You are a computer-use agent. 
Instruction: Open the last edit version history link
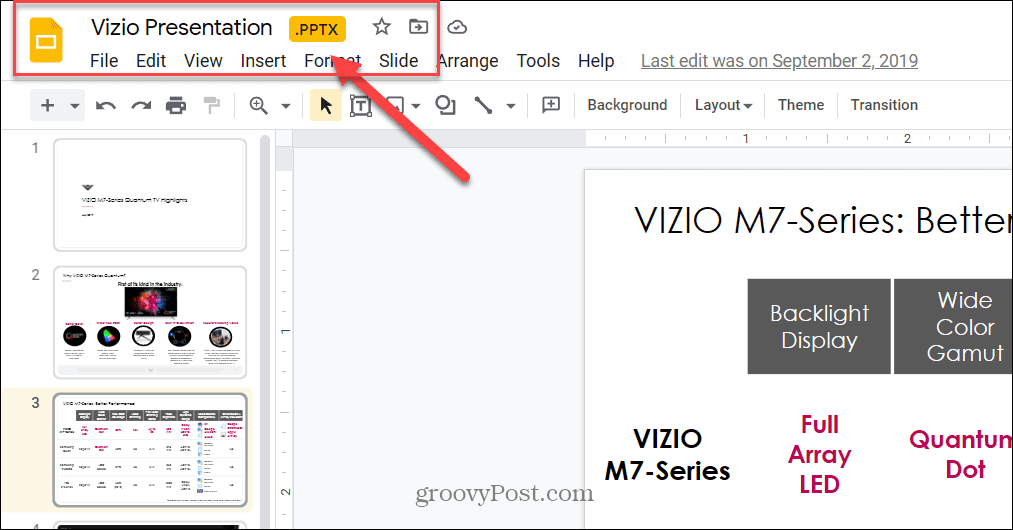(779, 61)
